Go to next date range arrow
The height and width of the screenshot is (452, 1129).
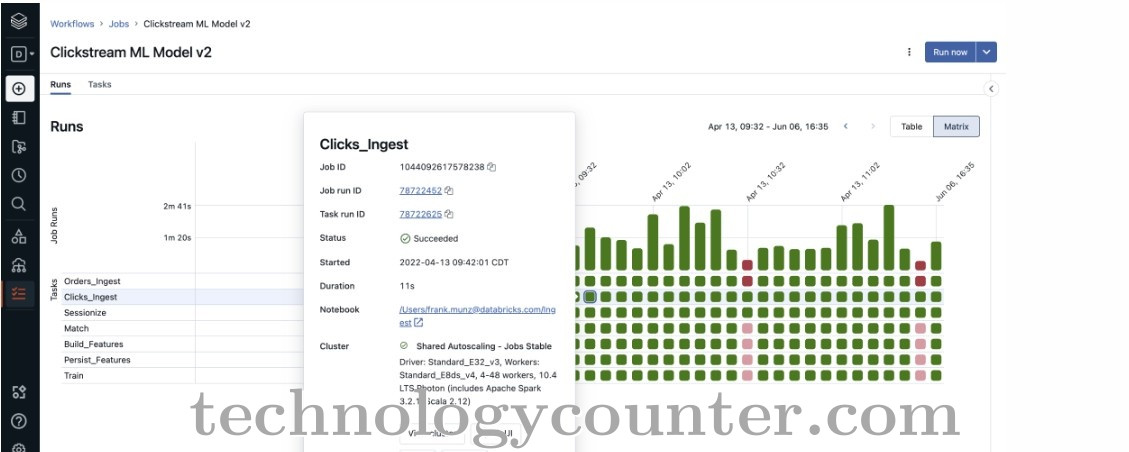[x=873, y=126]
